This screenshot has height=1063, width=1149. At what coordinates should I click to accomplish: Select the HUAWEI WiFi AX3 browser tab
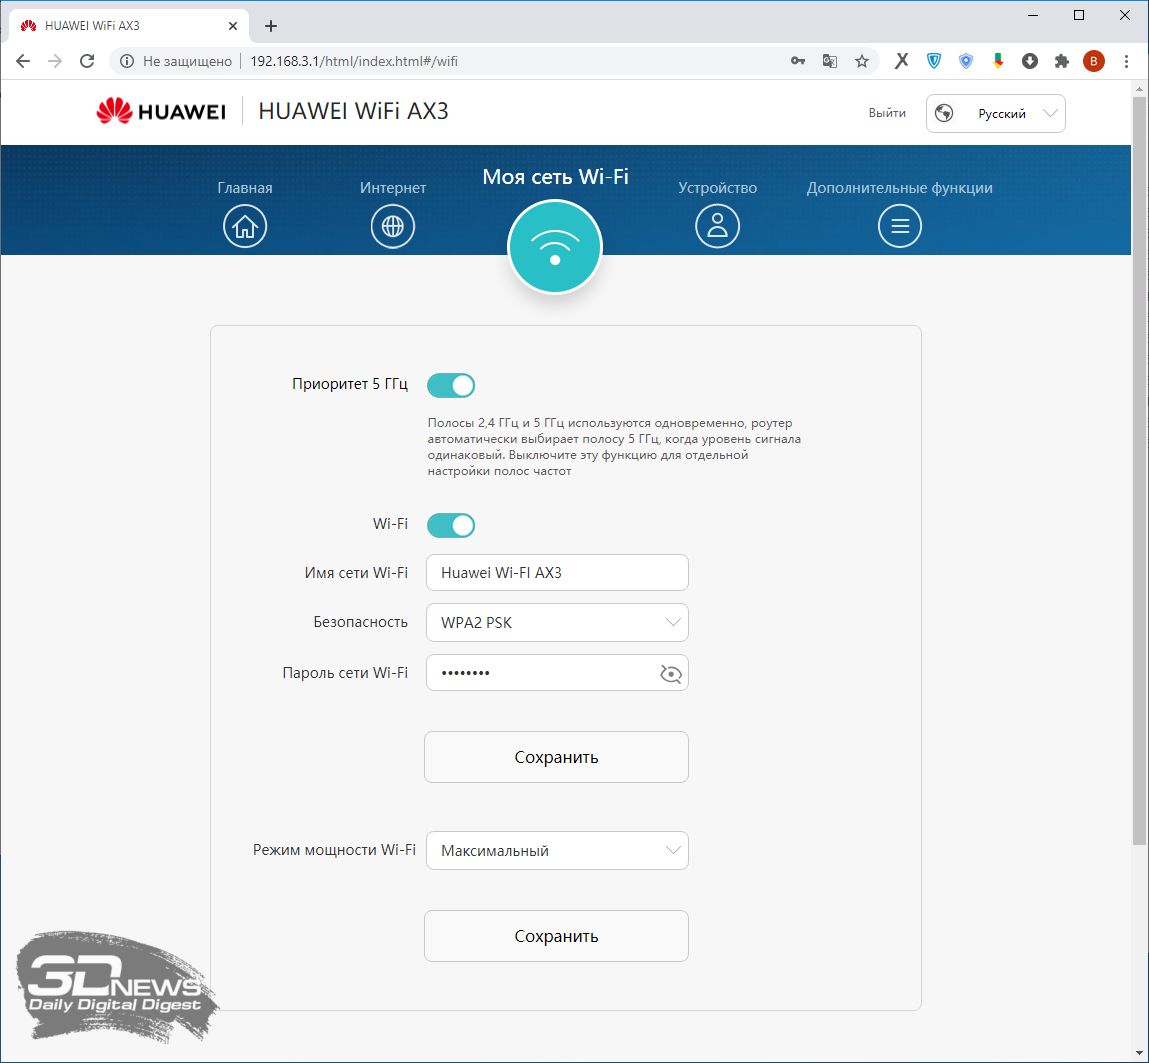pyautogui.click(x=130, y=26)
